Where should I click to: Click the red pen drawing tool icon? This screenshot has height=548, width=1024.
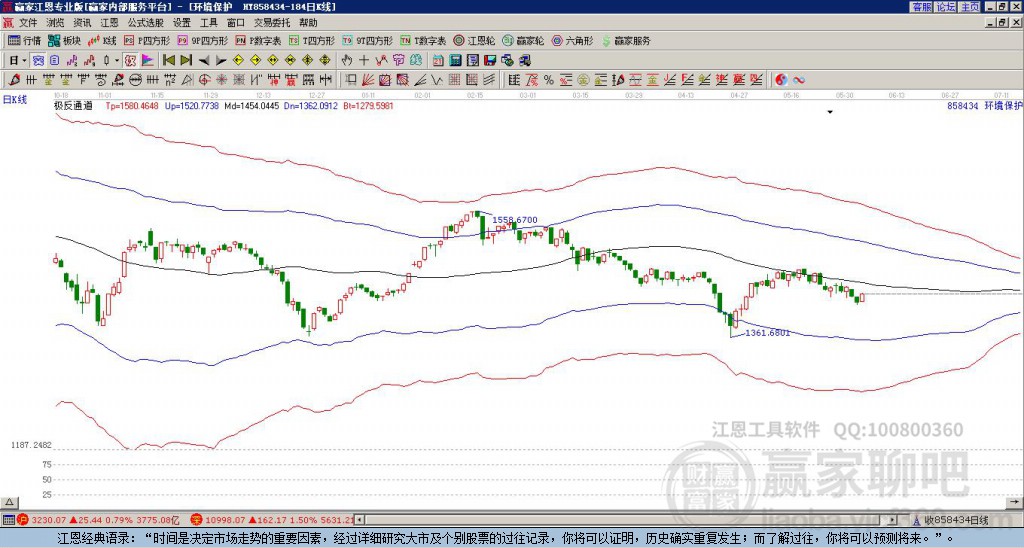(x=13, y=80)
